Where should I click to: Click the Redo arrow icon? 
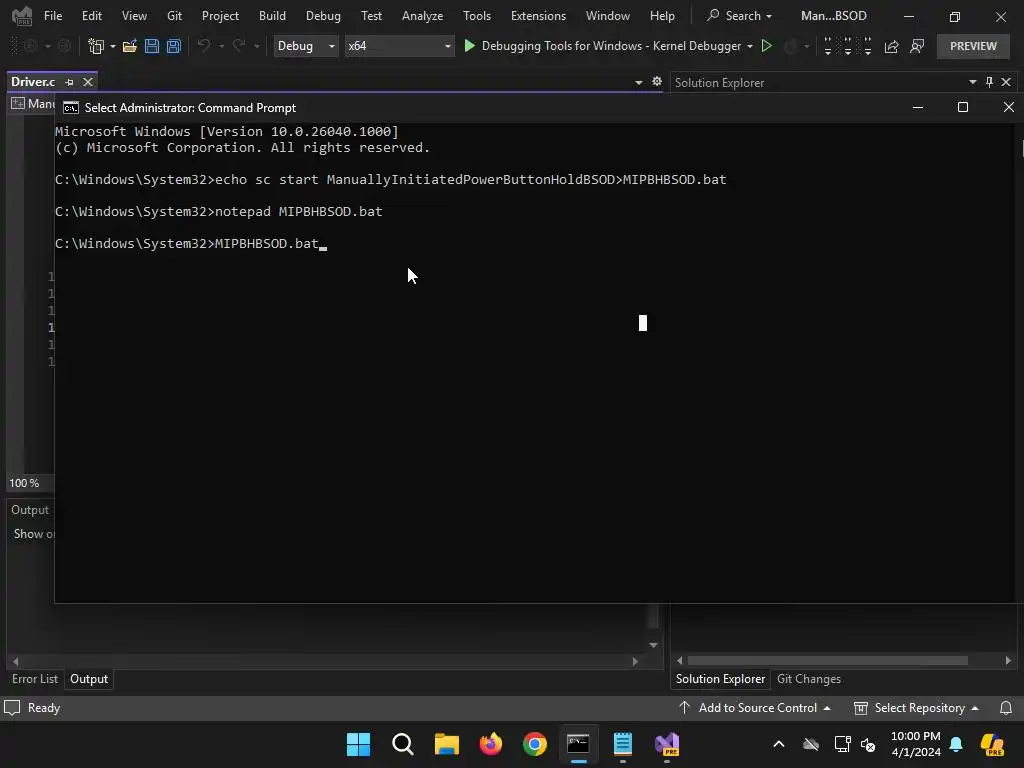pyautogui.click(x=239, y=46)
